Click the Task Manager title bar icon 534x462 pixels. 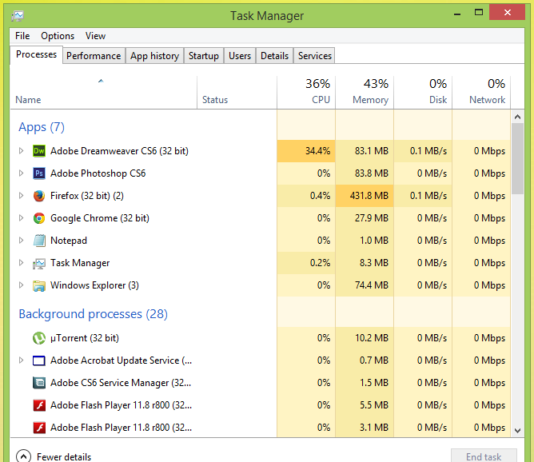[17, 16]
